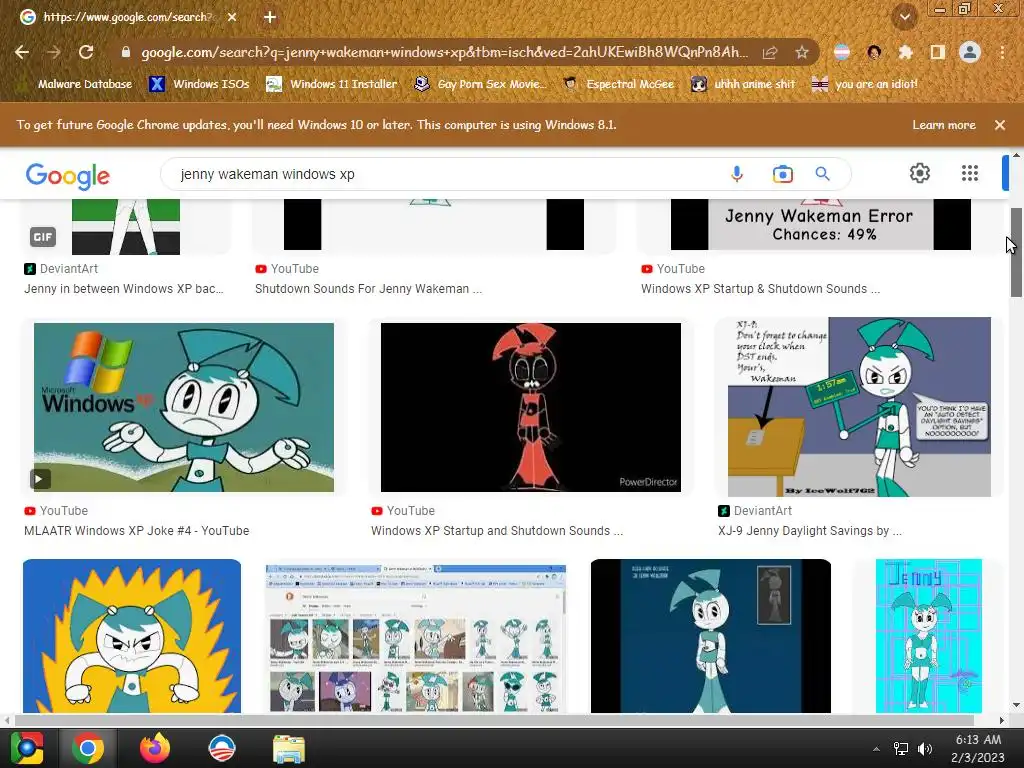Image resolution: width=1024 pixels, height=768 pixels.
Task: Open the Jenny on dark blue thumbnail
Action: tap(711, 636)
